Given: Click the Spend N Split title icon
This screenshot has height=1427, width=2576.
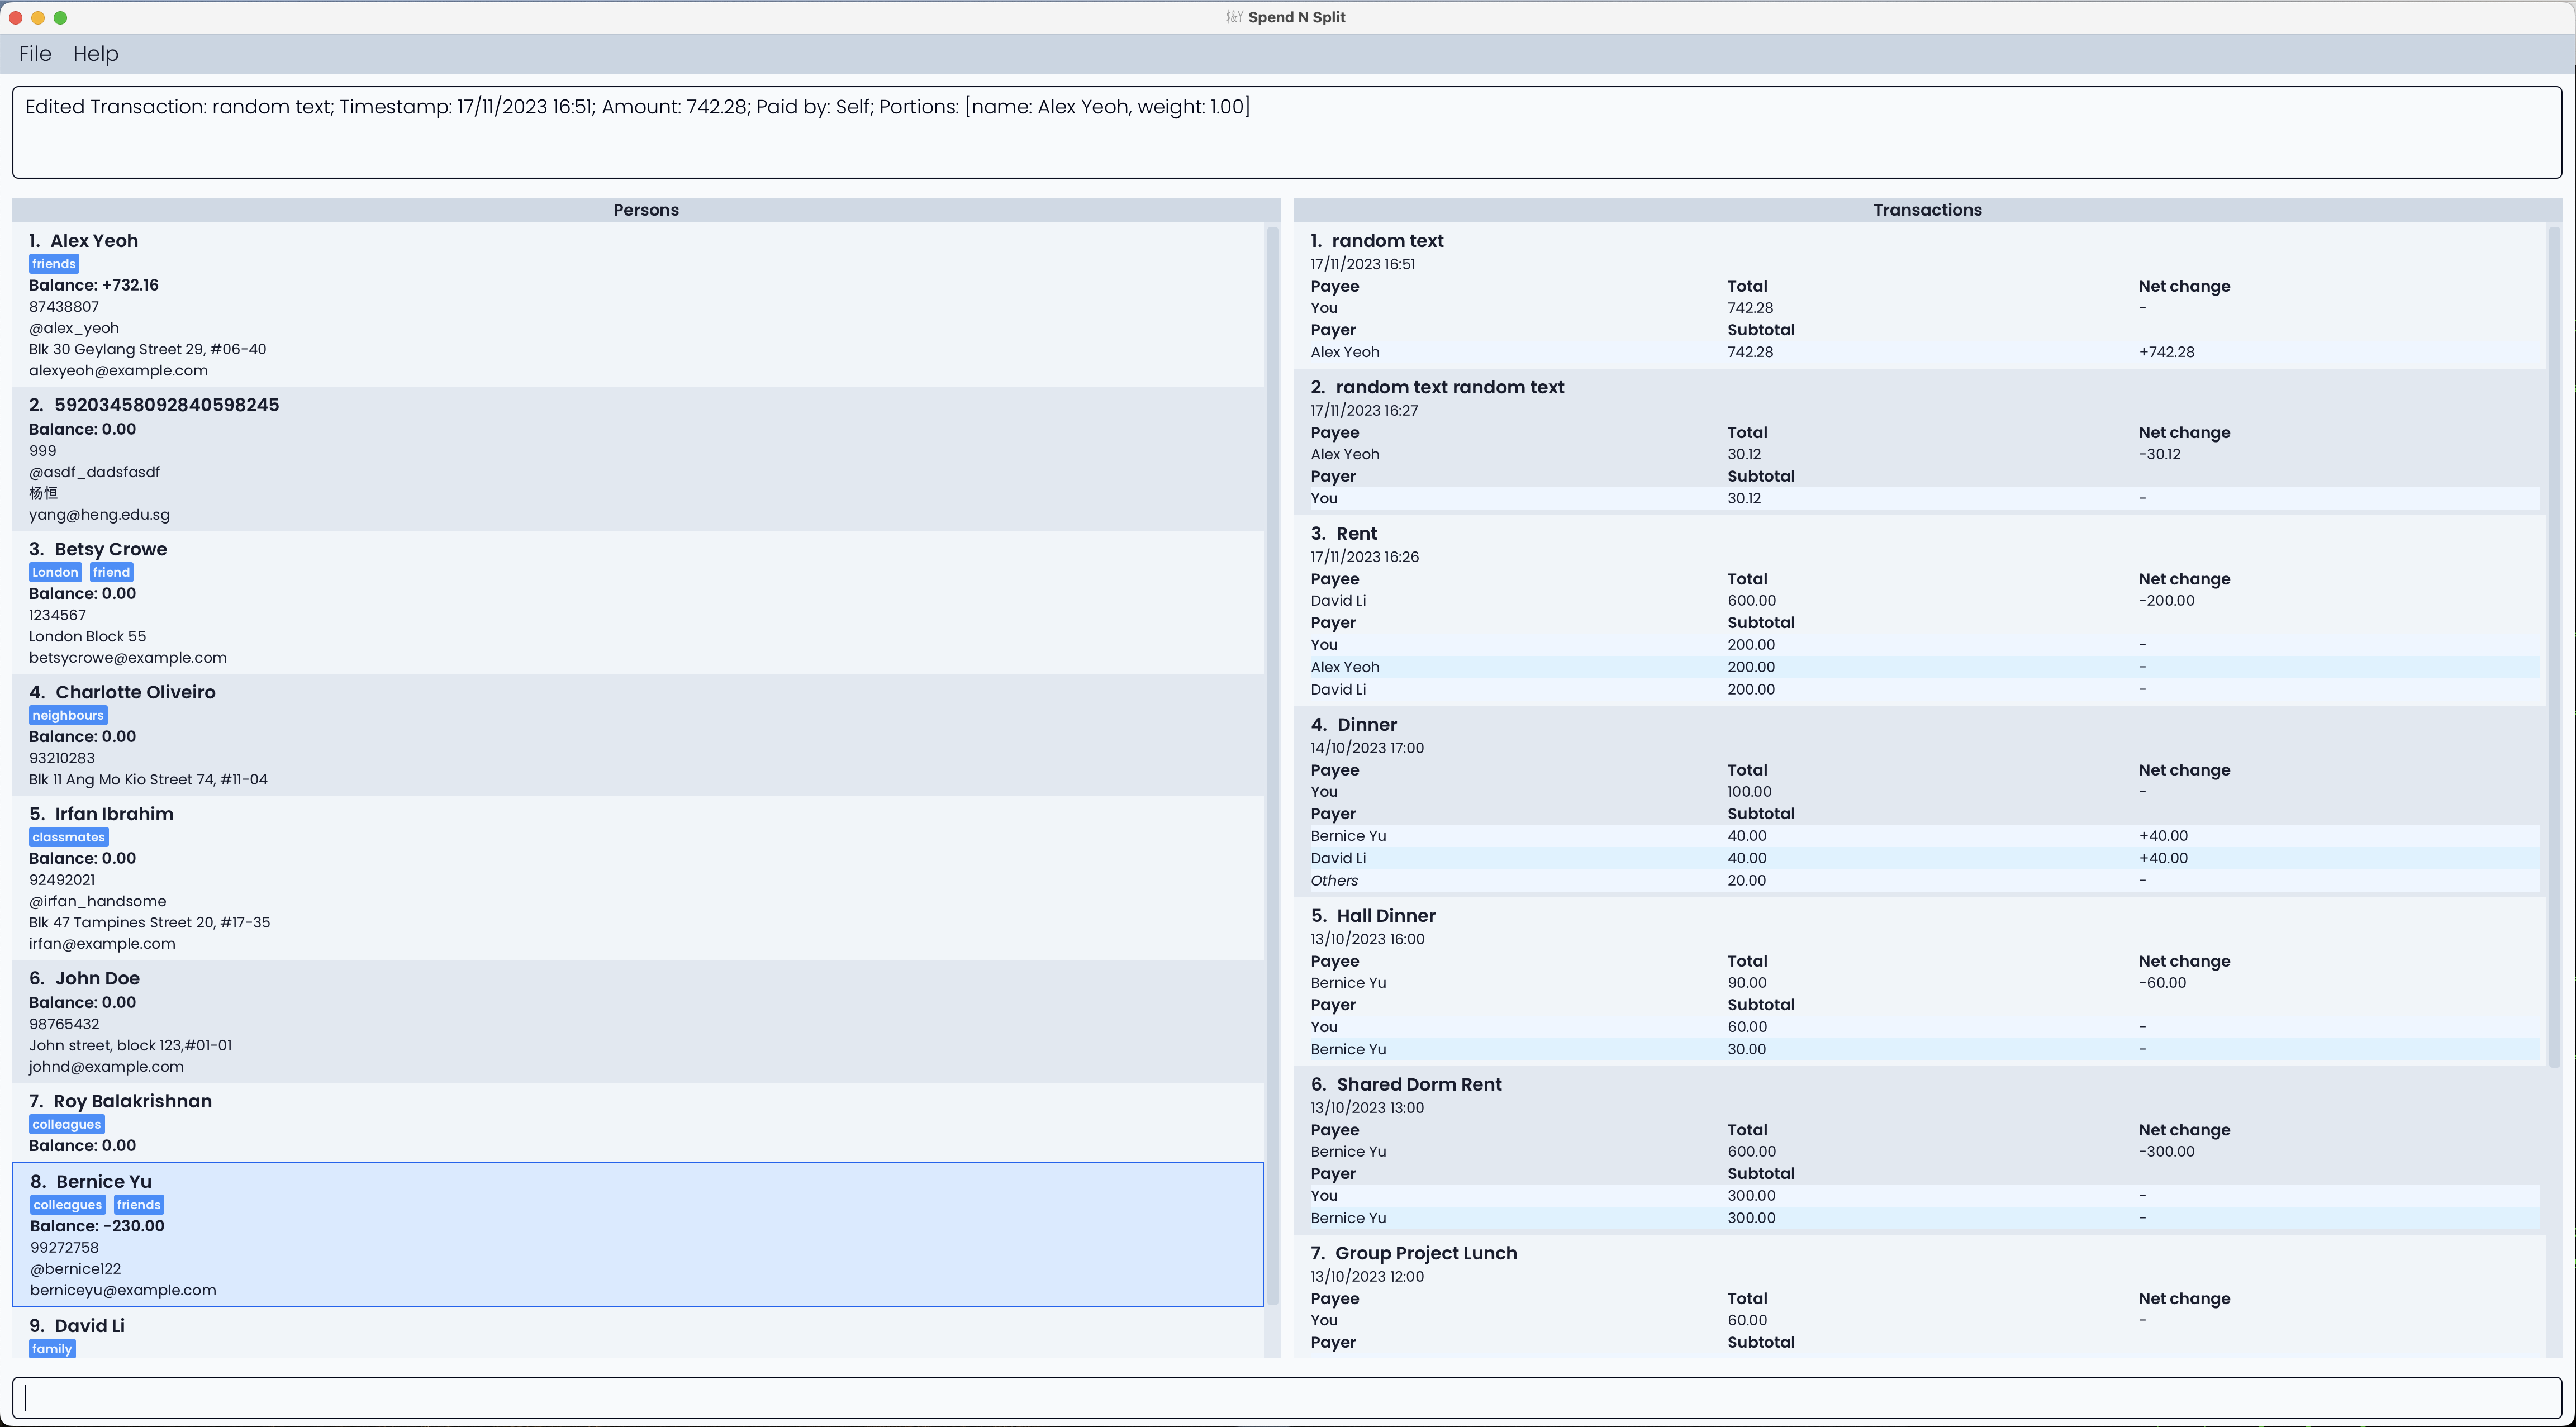Looking at the screenshot, I should pos(1234,17).
